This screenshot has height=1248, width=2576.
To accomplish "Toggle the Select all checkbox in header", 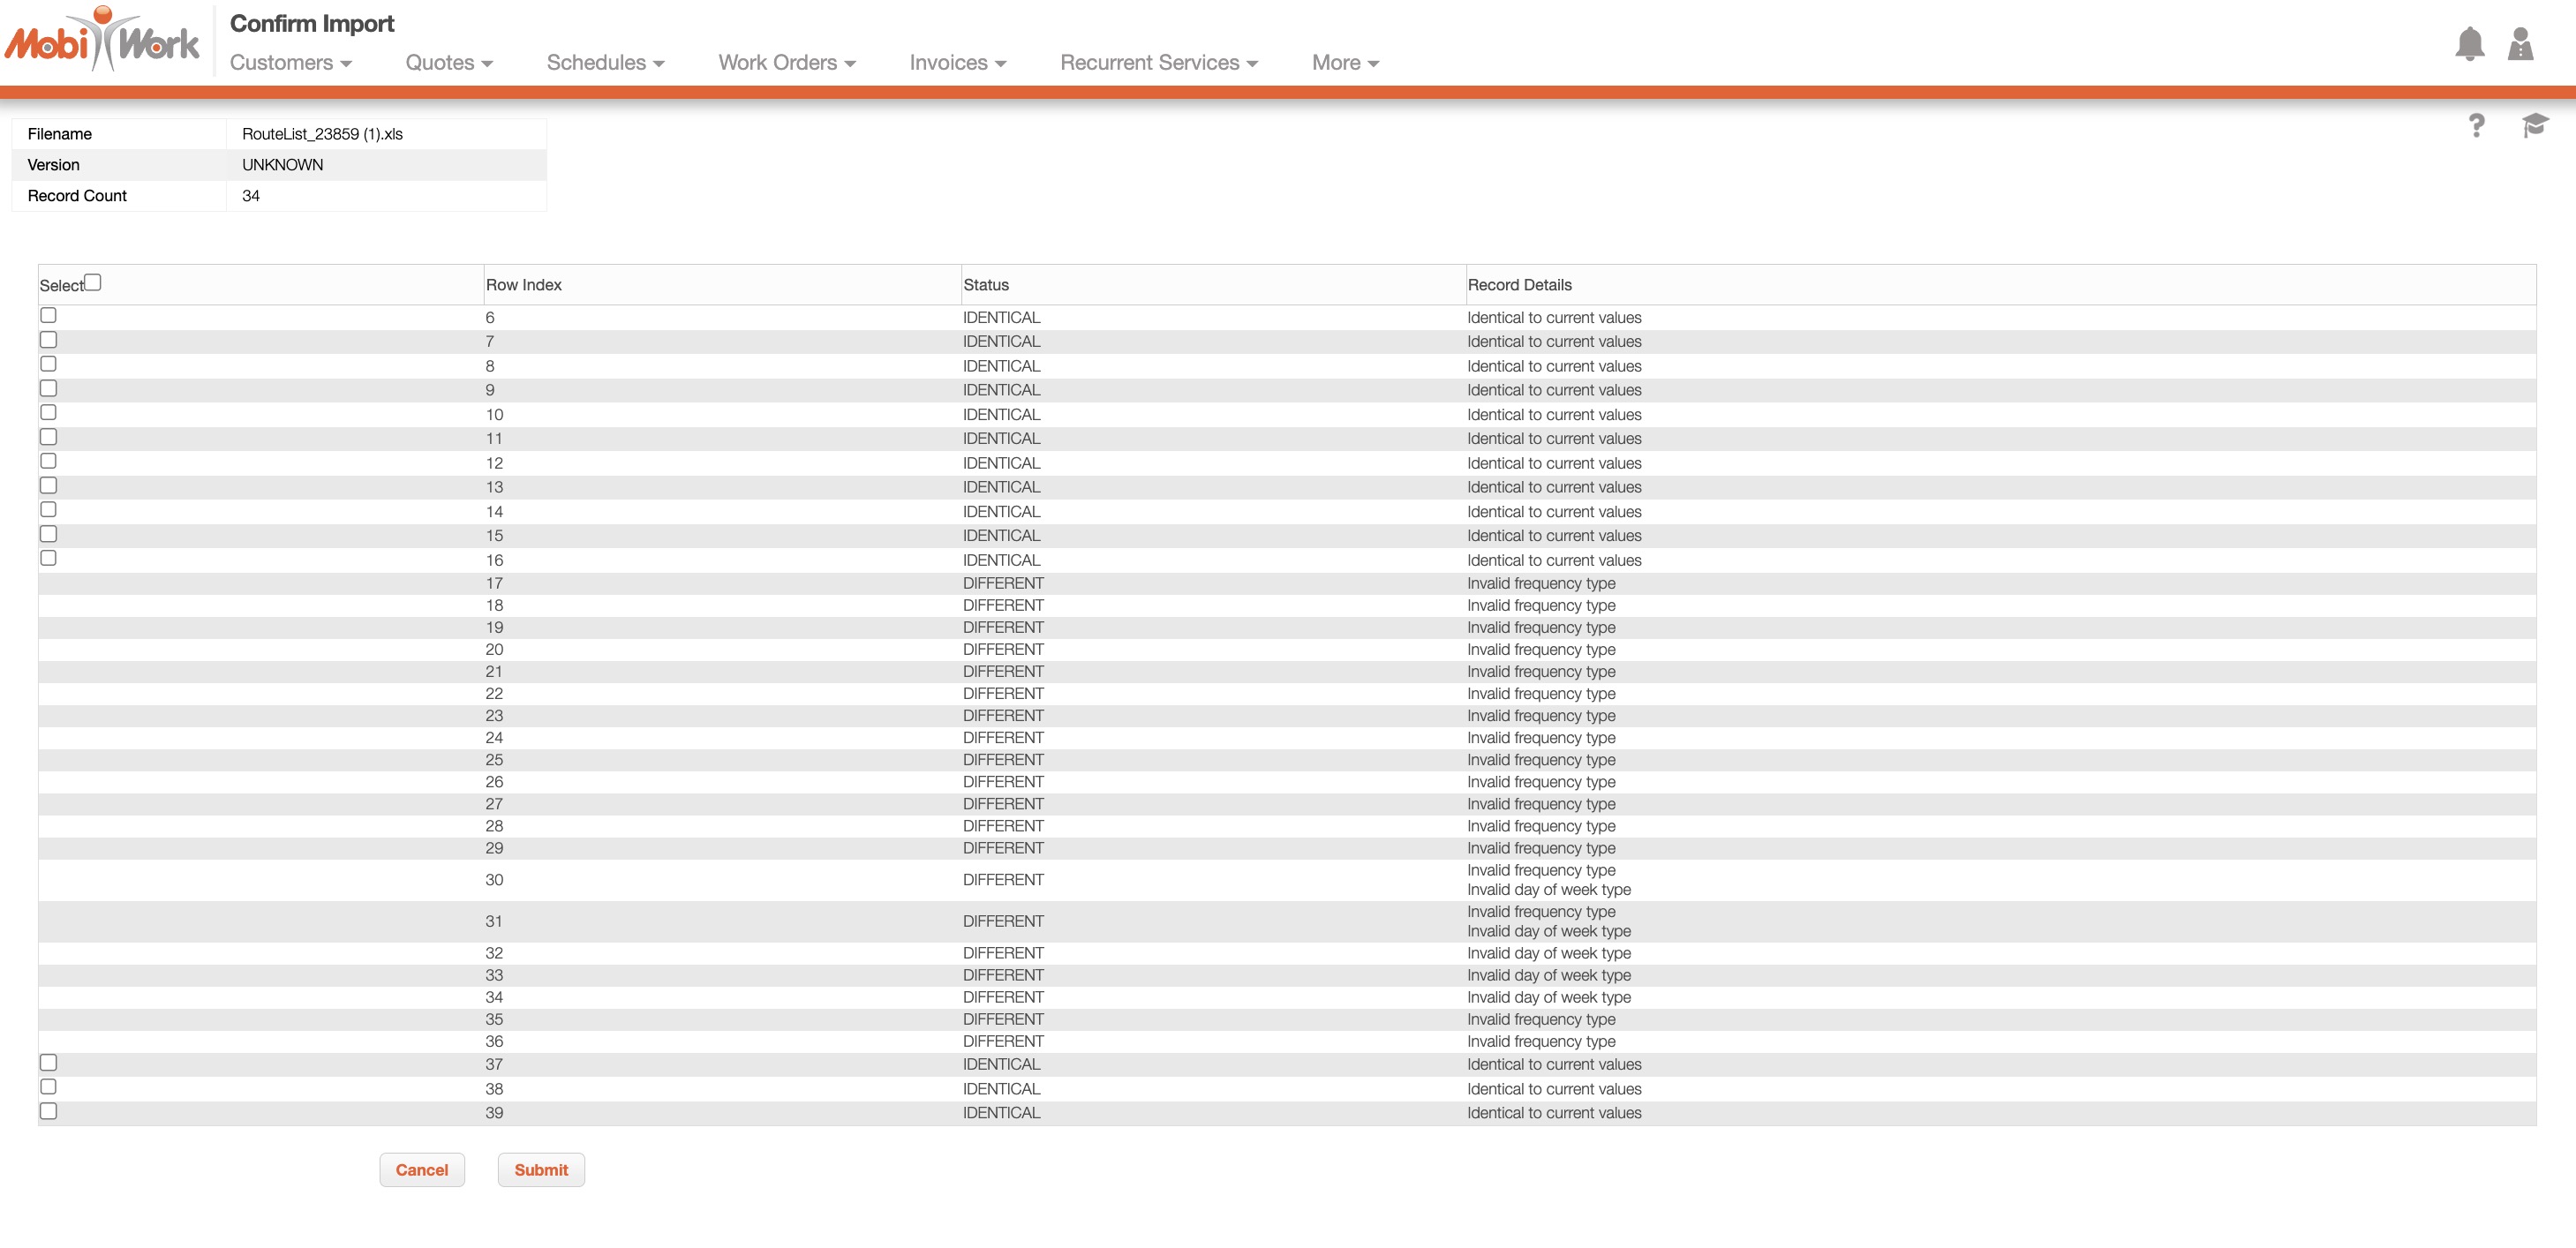I will pyautogui.click(x=93, y=282).
